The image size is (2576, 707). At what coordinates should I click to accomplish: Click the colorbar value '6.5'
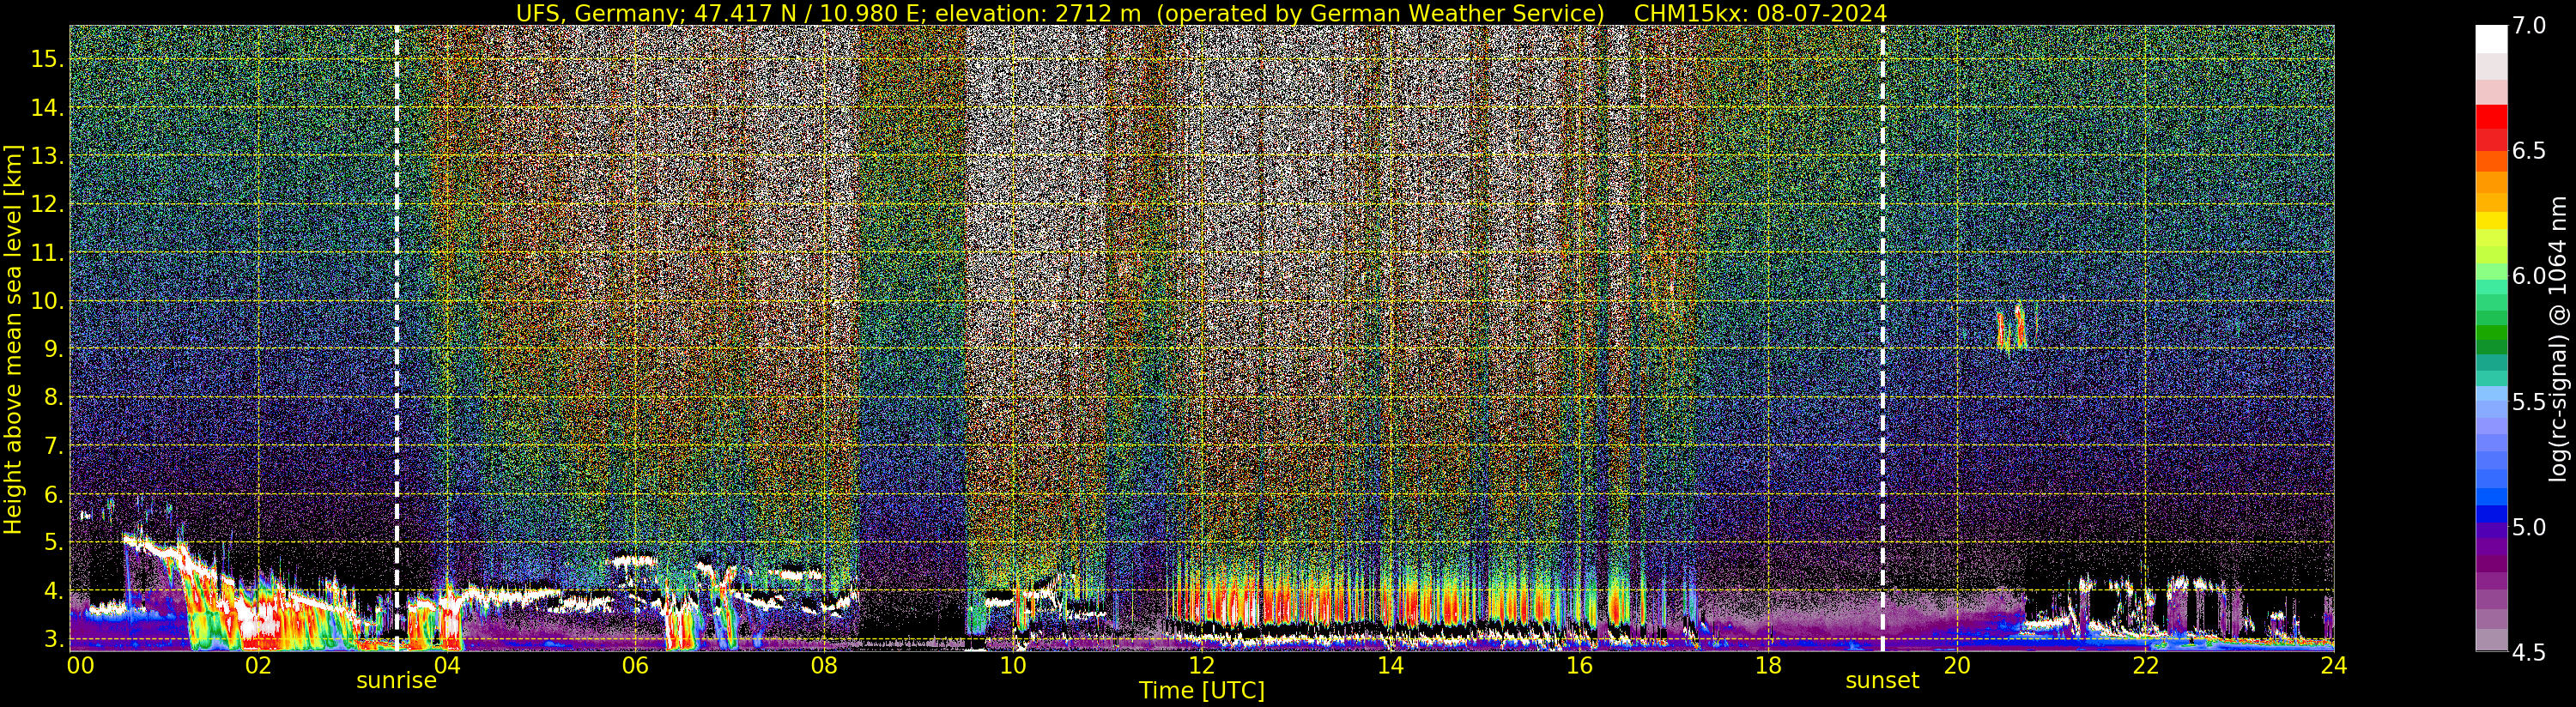click(x=2529, y=151)
